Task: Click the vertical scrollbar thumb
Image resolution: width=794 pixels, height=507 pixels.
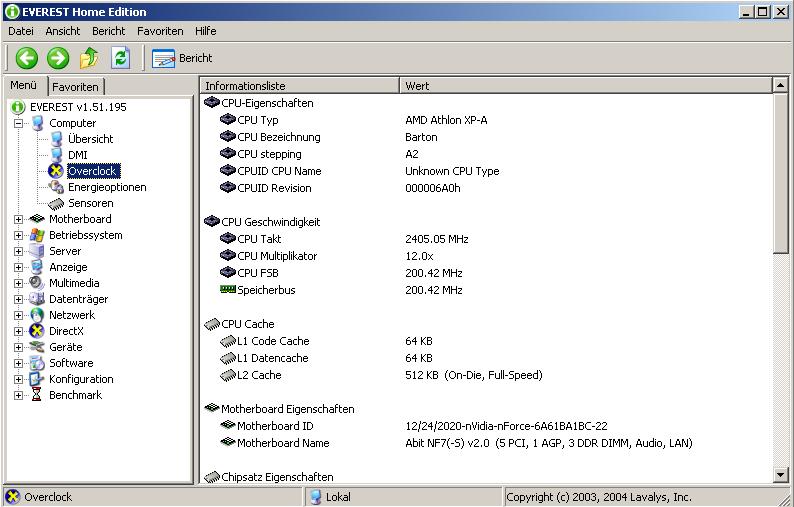Action: [780, 171]
